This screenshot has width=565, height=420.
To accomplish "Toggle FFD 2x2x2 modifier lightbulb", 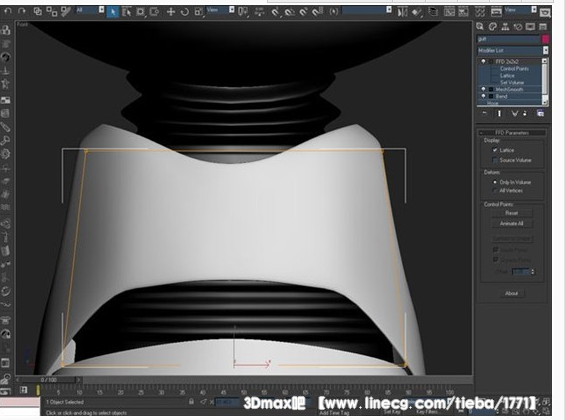I will pos(483,62).
